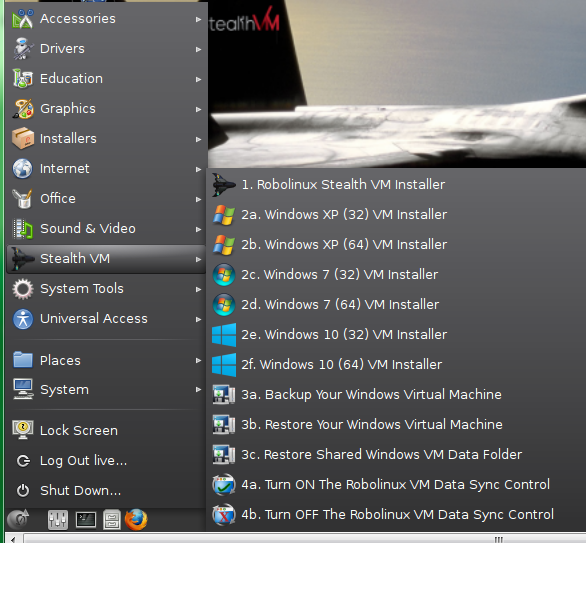Turn OFF the Robolinux VM Data Sync Control
Image resolution: width=586 pixels, height=615 pixels.
tap(396, 515)
